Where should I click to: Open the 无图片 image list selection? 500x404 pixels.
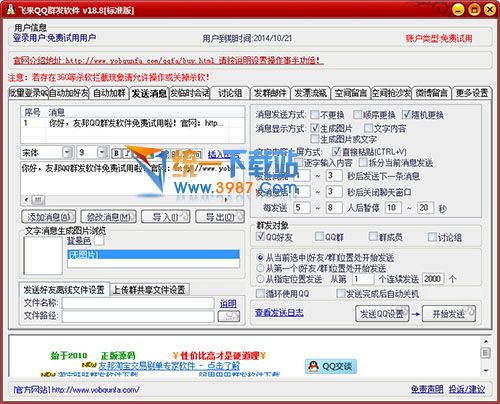click(153, 255)
